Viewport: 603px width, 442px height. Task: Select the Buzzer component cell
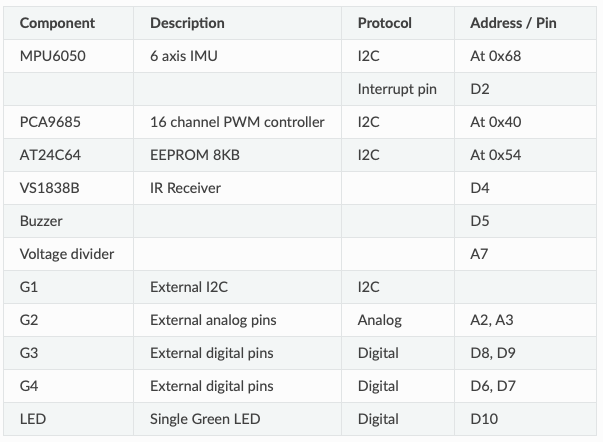click(x=41, y=221)
